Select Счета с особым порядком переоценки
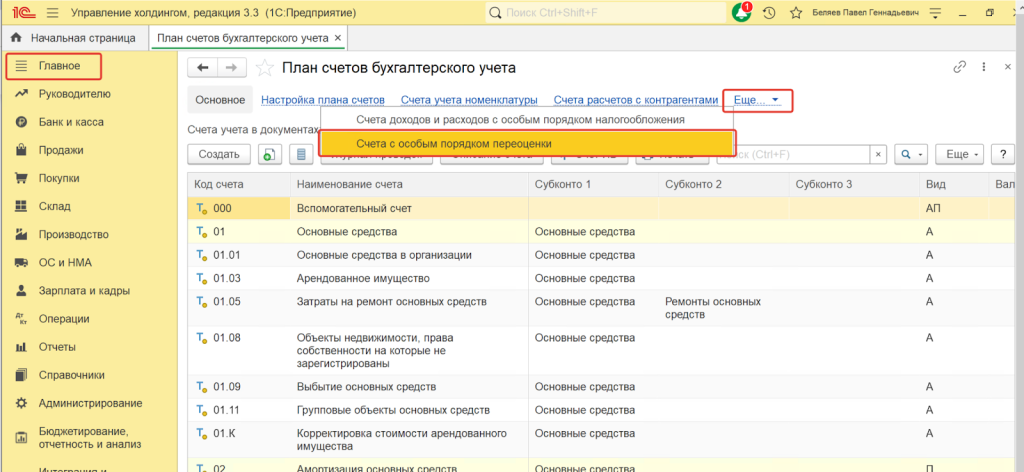The height and width of the screenshot is (472, 1024). point(454,144)
